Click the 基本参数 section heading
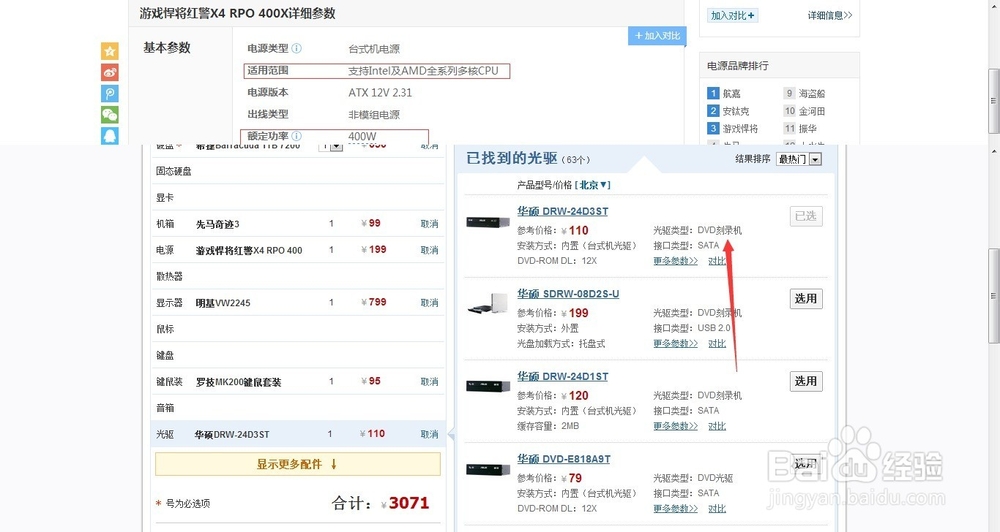The width and height of the screenshot is (1000, 532). (x=167, y=48)
